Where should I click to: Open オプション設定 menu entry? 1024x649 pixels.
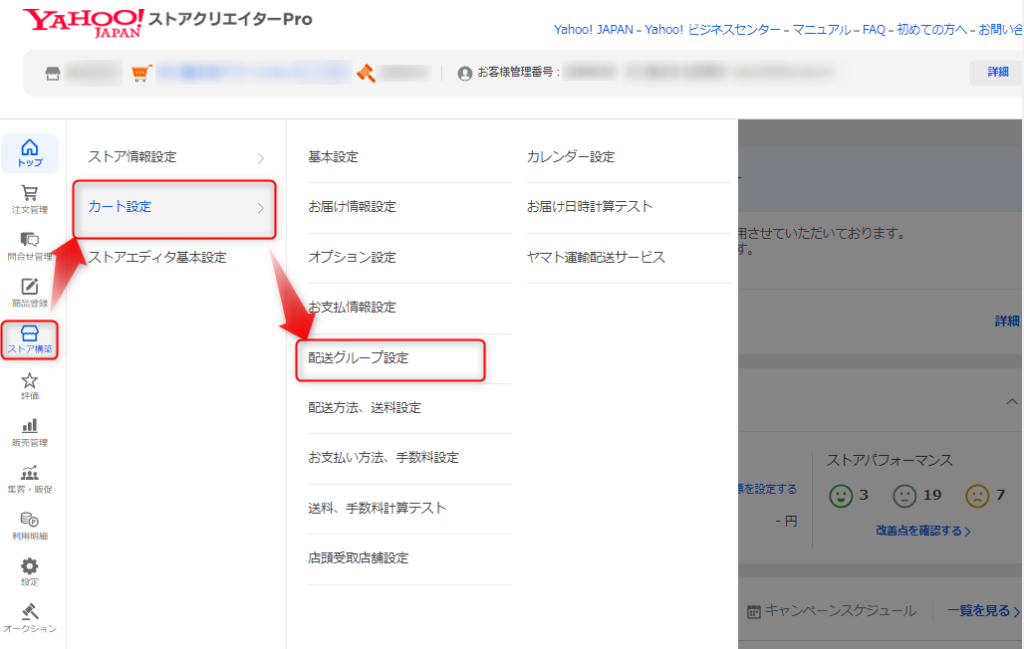352,257
